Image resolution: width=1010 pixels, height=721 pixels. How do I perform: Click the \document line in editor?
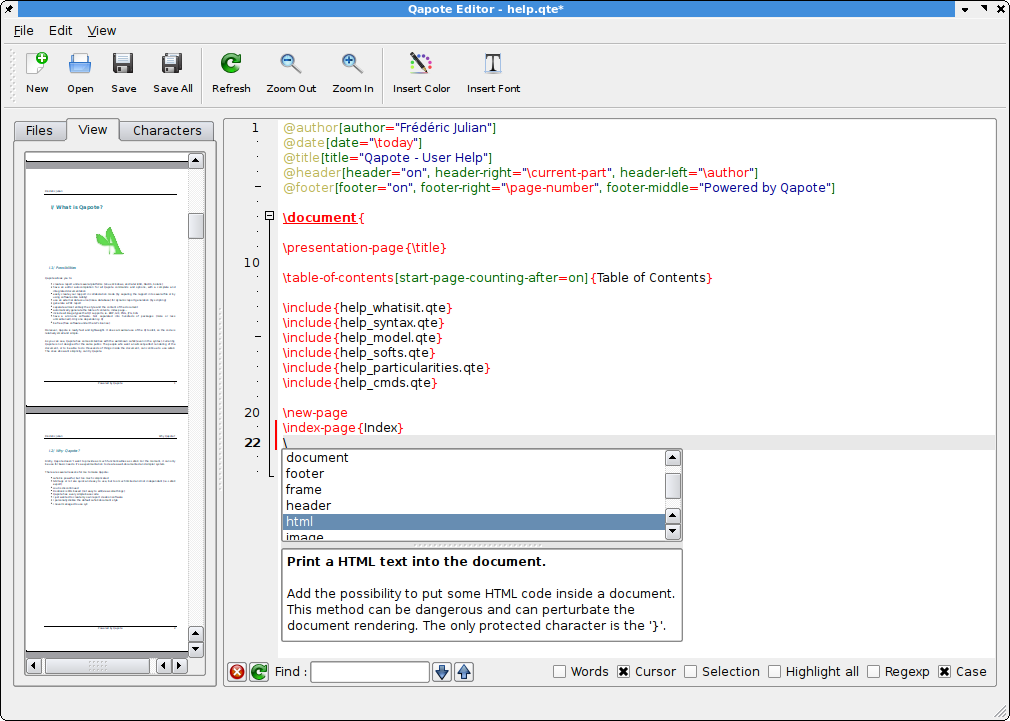click(x=323, y=218)
